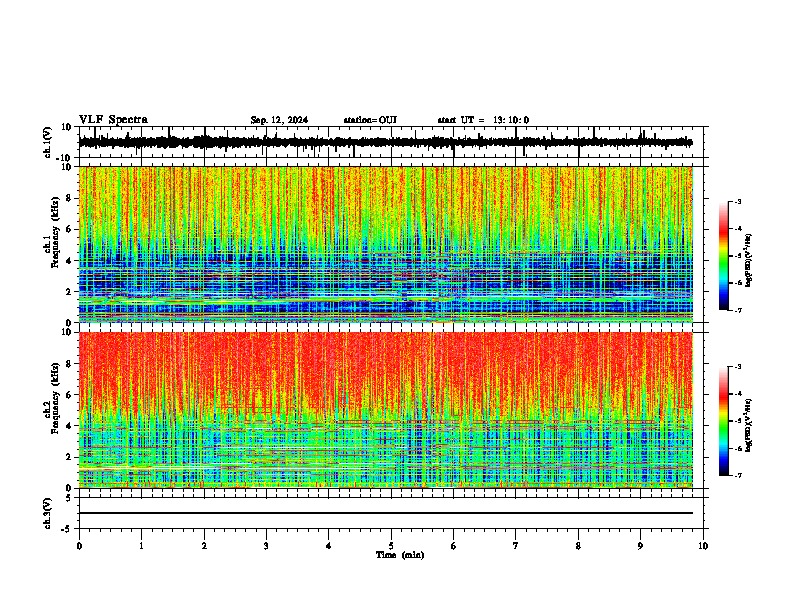Viewport: 792px width, 612px height.
Task: Click the time axis tick labeled 10
Action: click(x=703, y=546)
